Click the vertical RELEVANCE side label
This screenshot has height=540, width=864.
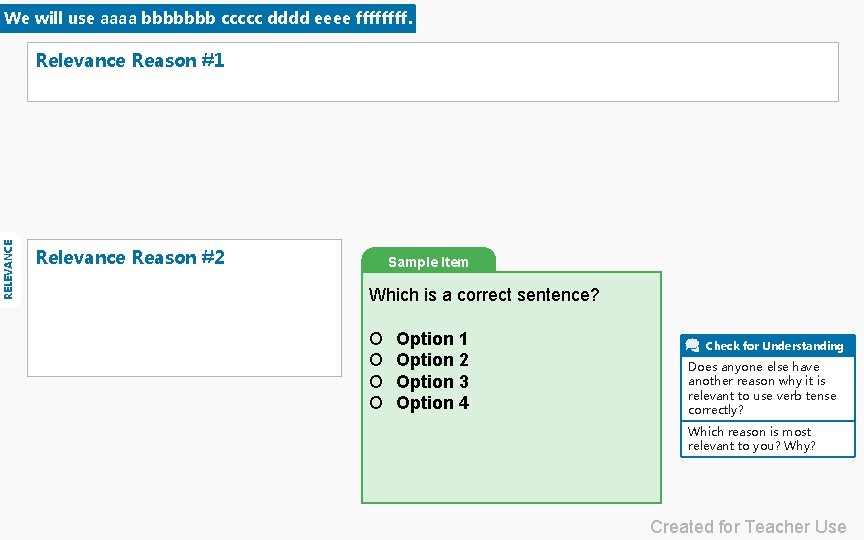pos(8,268)
